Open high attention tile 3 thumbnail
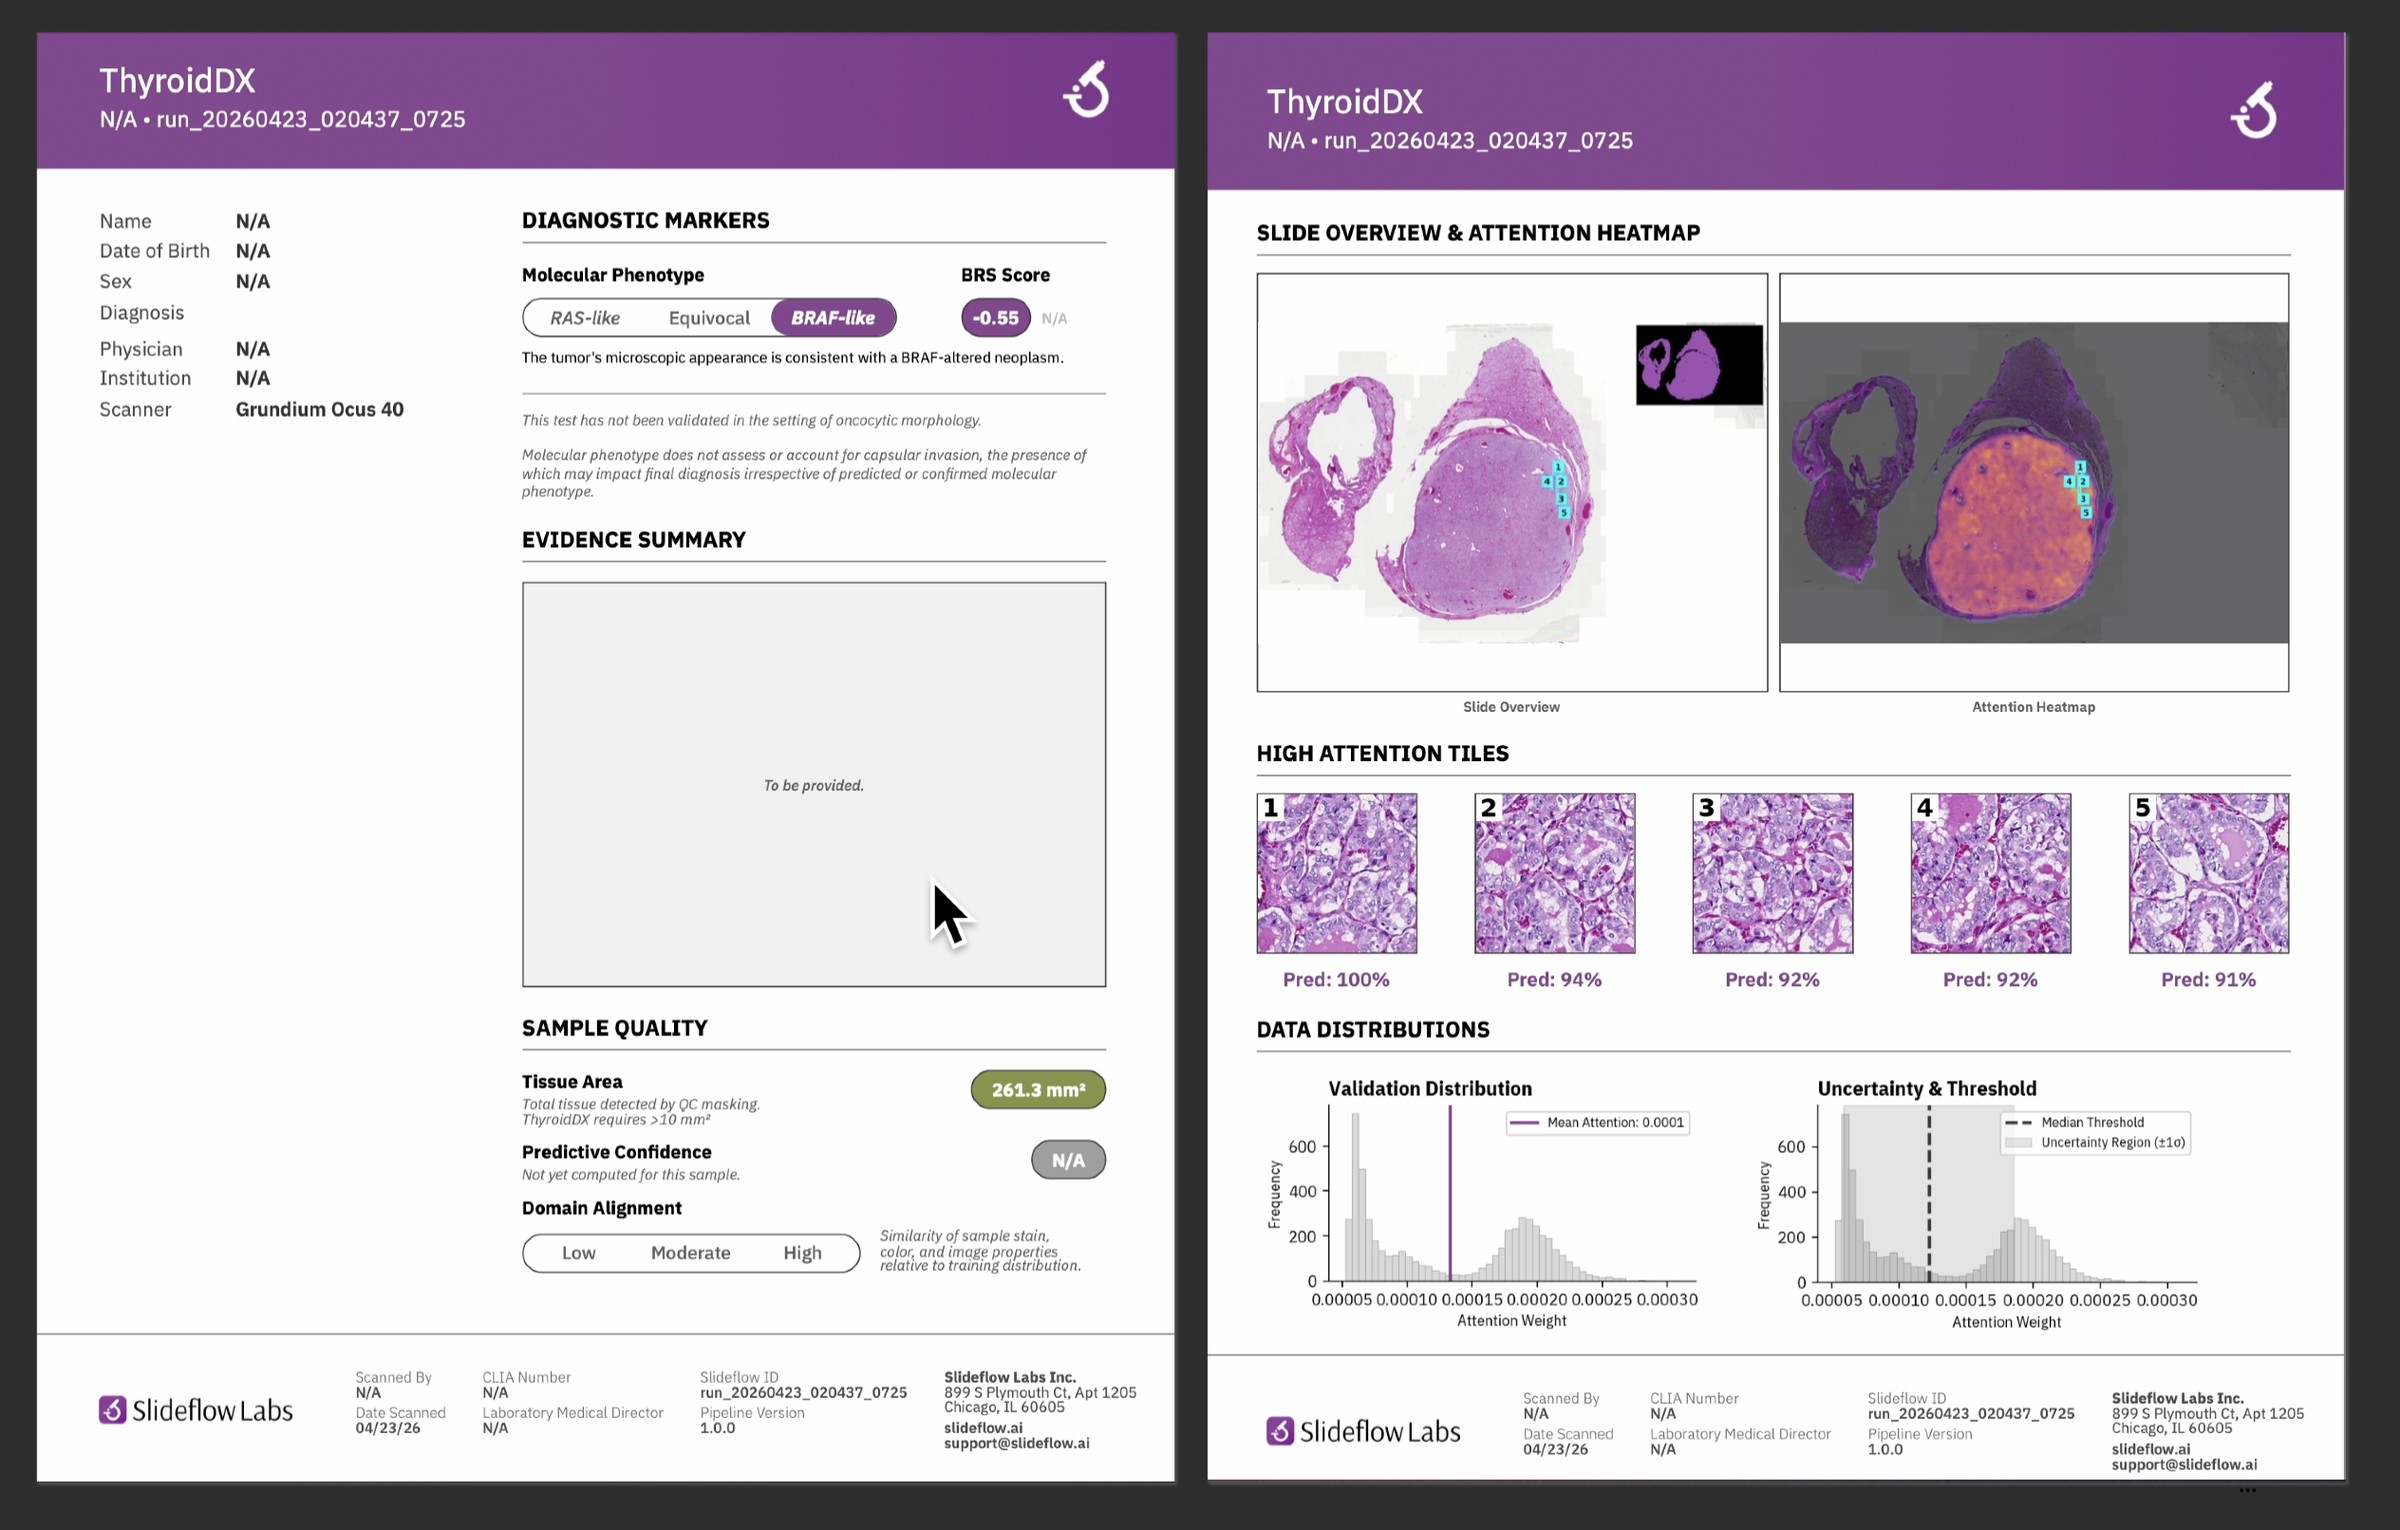The width and height of the screenshot is (2400, 1530). coord(1773,873)
